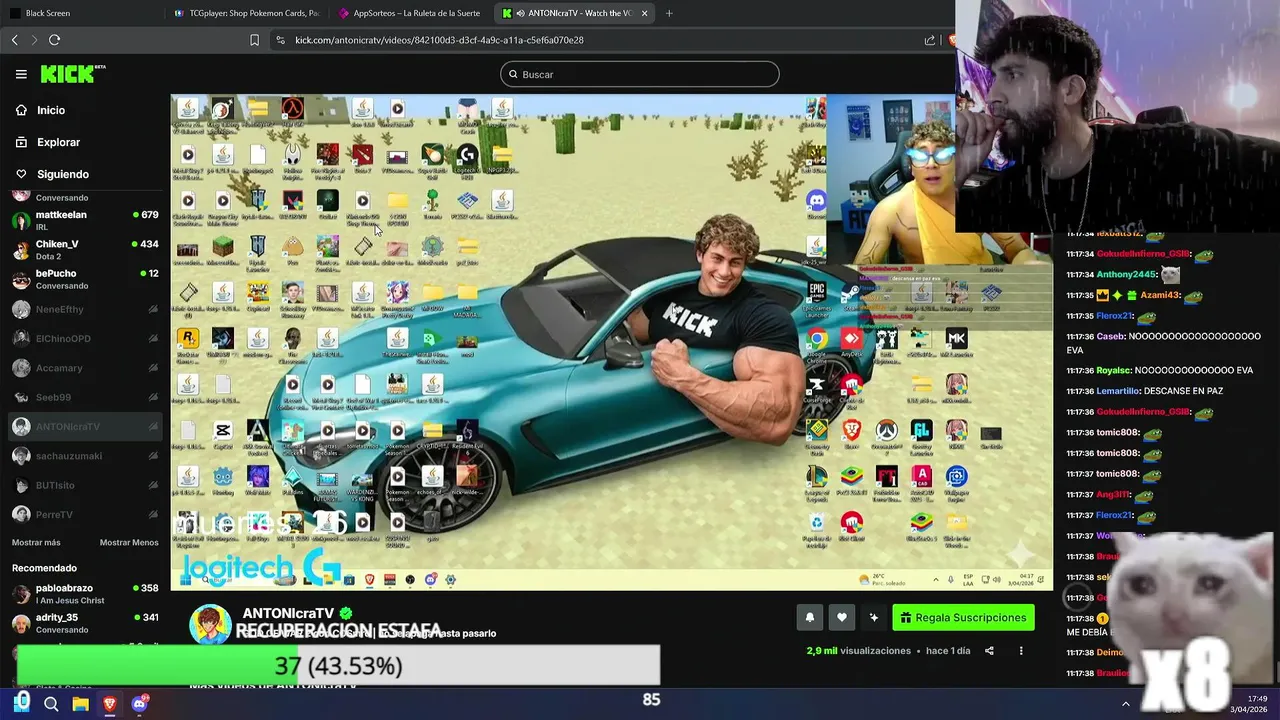The height and width of the screenshot is (720, 1280).
Task: Click the green KICK logo
Action: coord(72,74)
